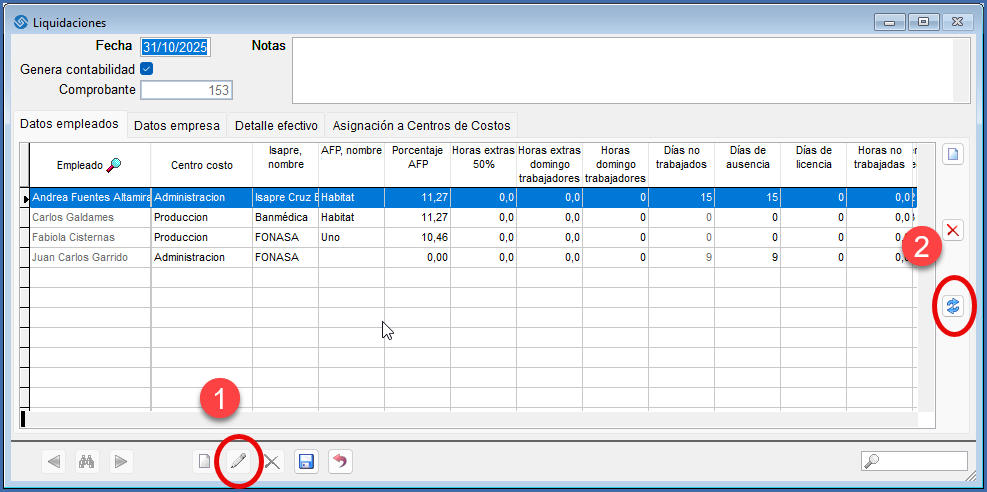Click the Comprobante number field
This screenshot has height=492, width=987.
(x=186, y=90)
